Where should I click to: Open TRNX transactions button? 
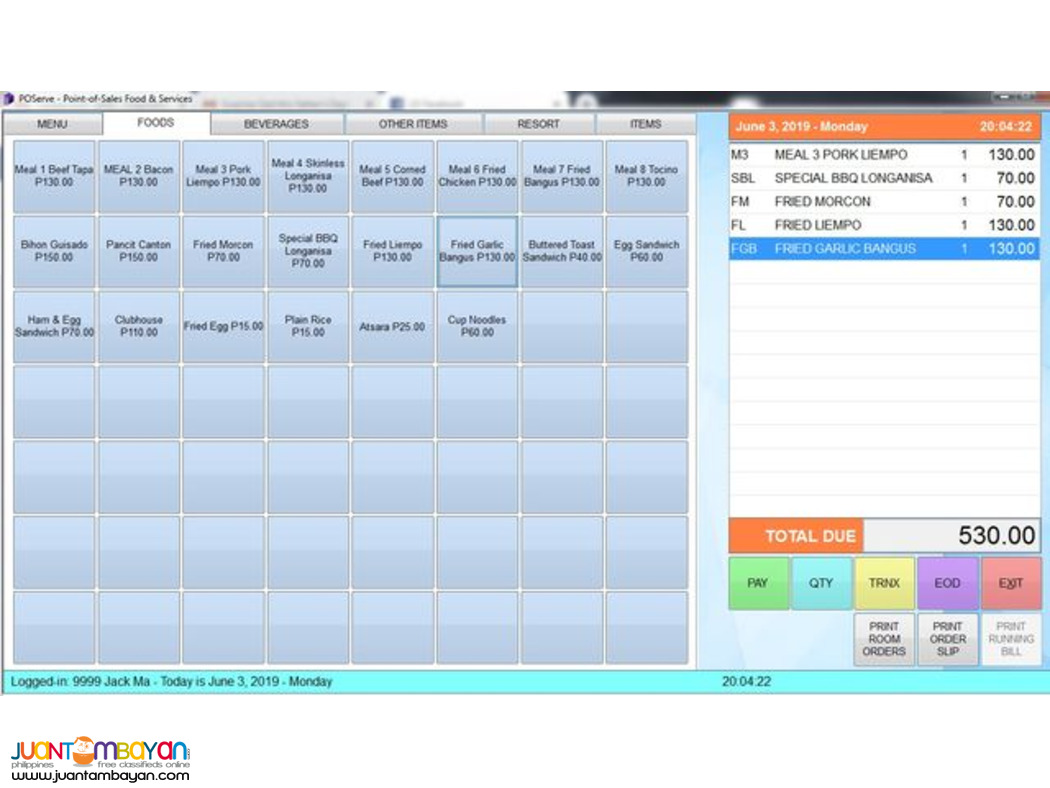tap(884, 583)
